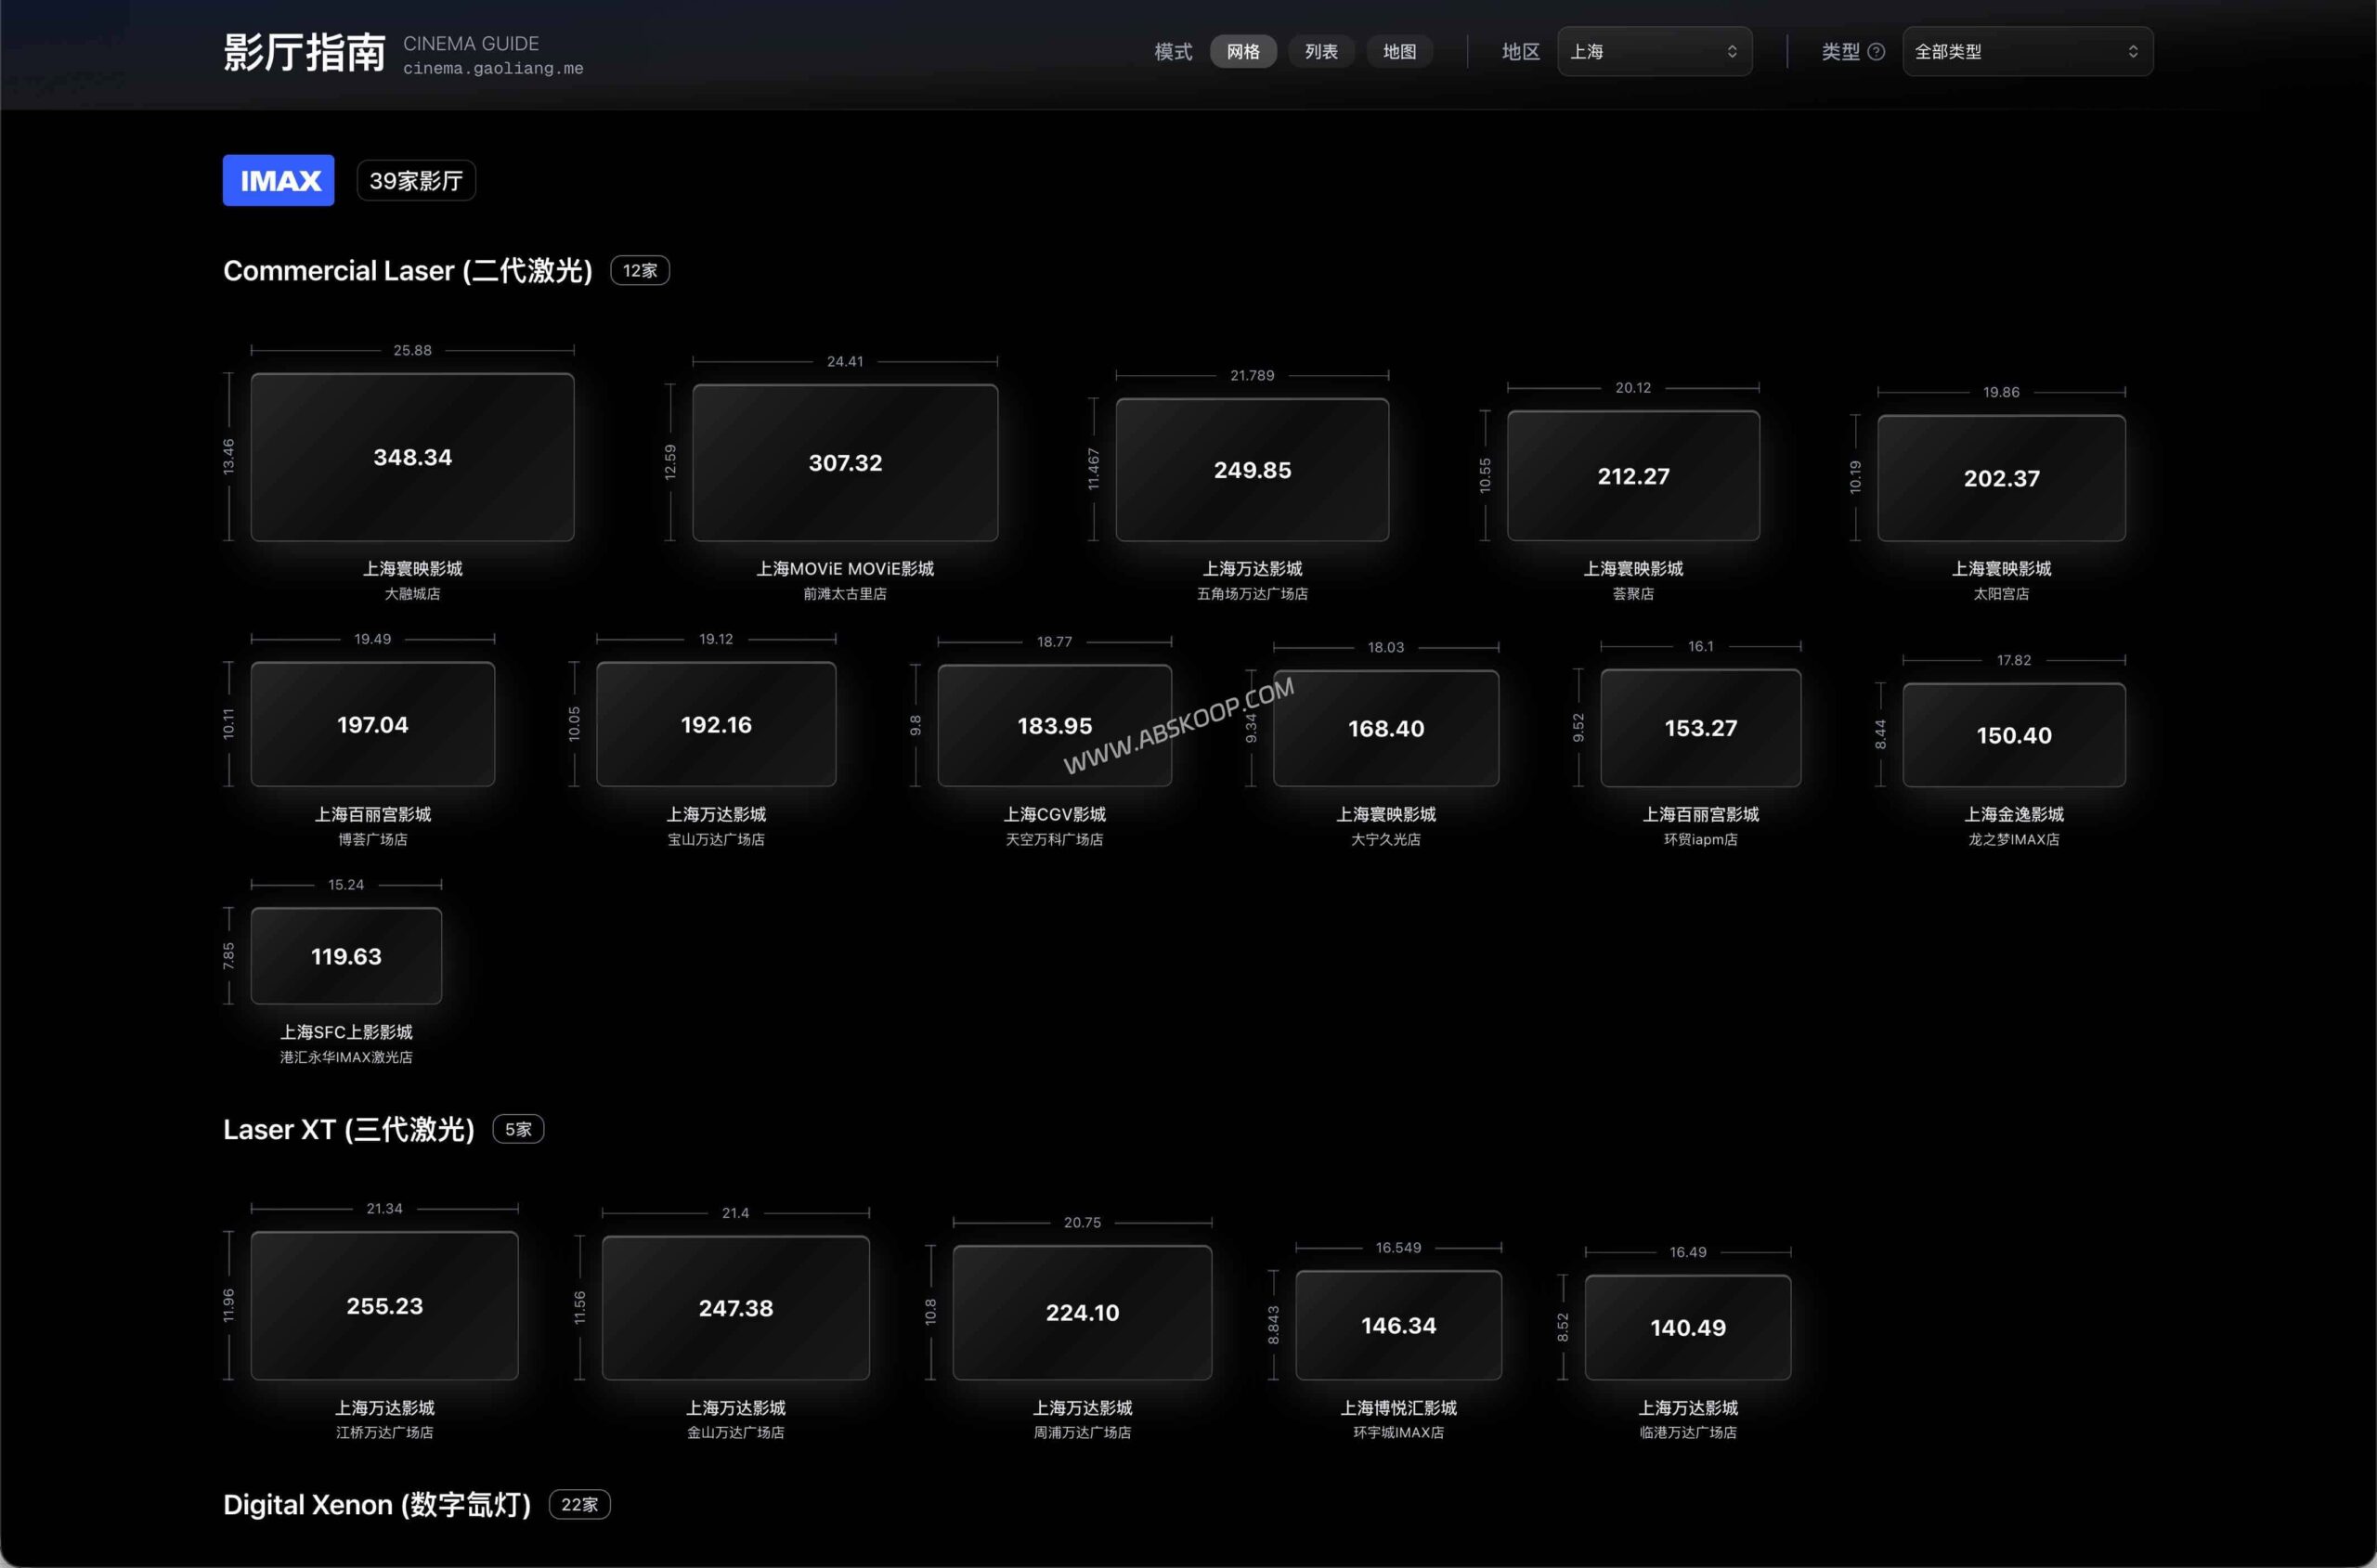Switch to 列表 list mode
Viewport: 2377px width, 1568px height.
pyautogui.click(x=1321, y=52)
